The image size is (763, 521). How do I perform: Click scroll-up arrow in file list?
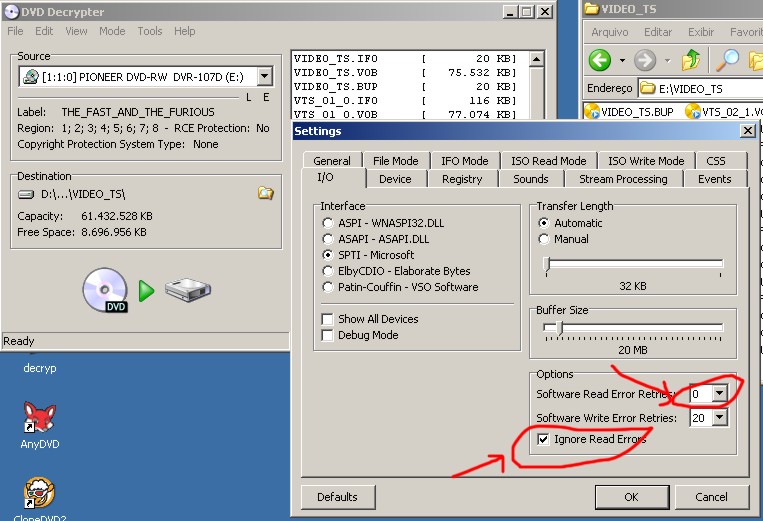[536, 59]
